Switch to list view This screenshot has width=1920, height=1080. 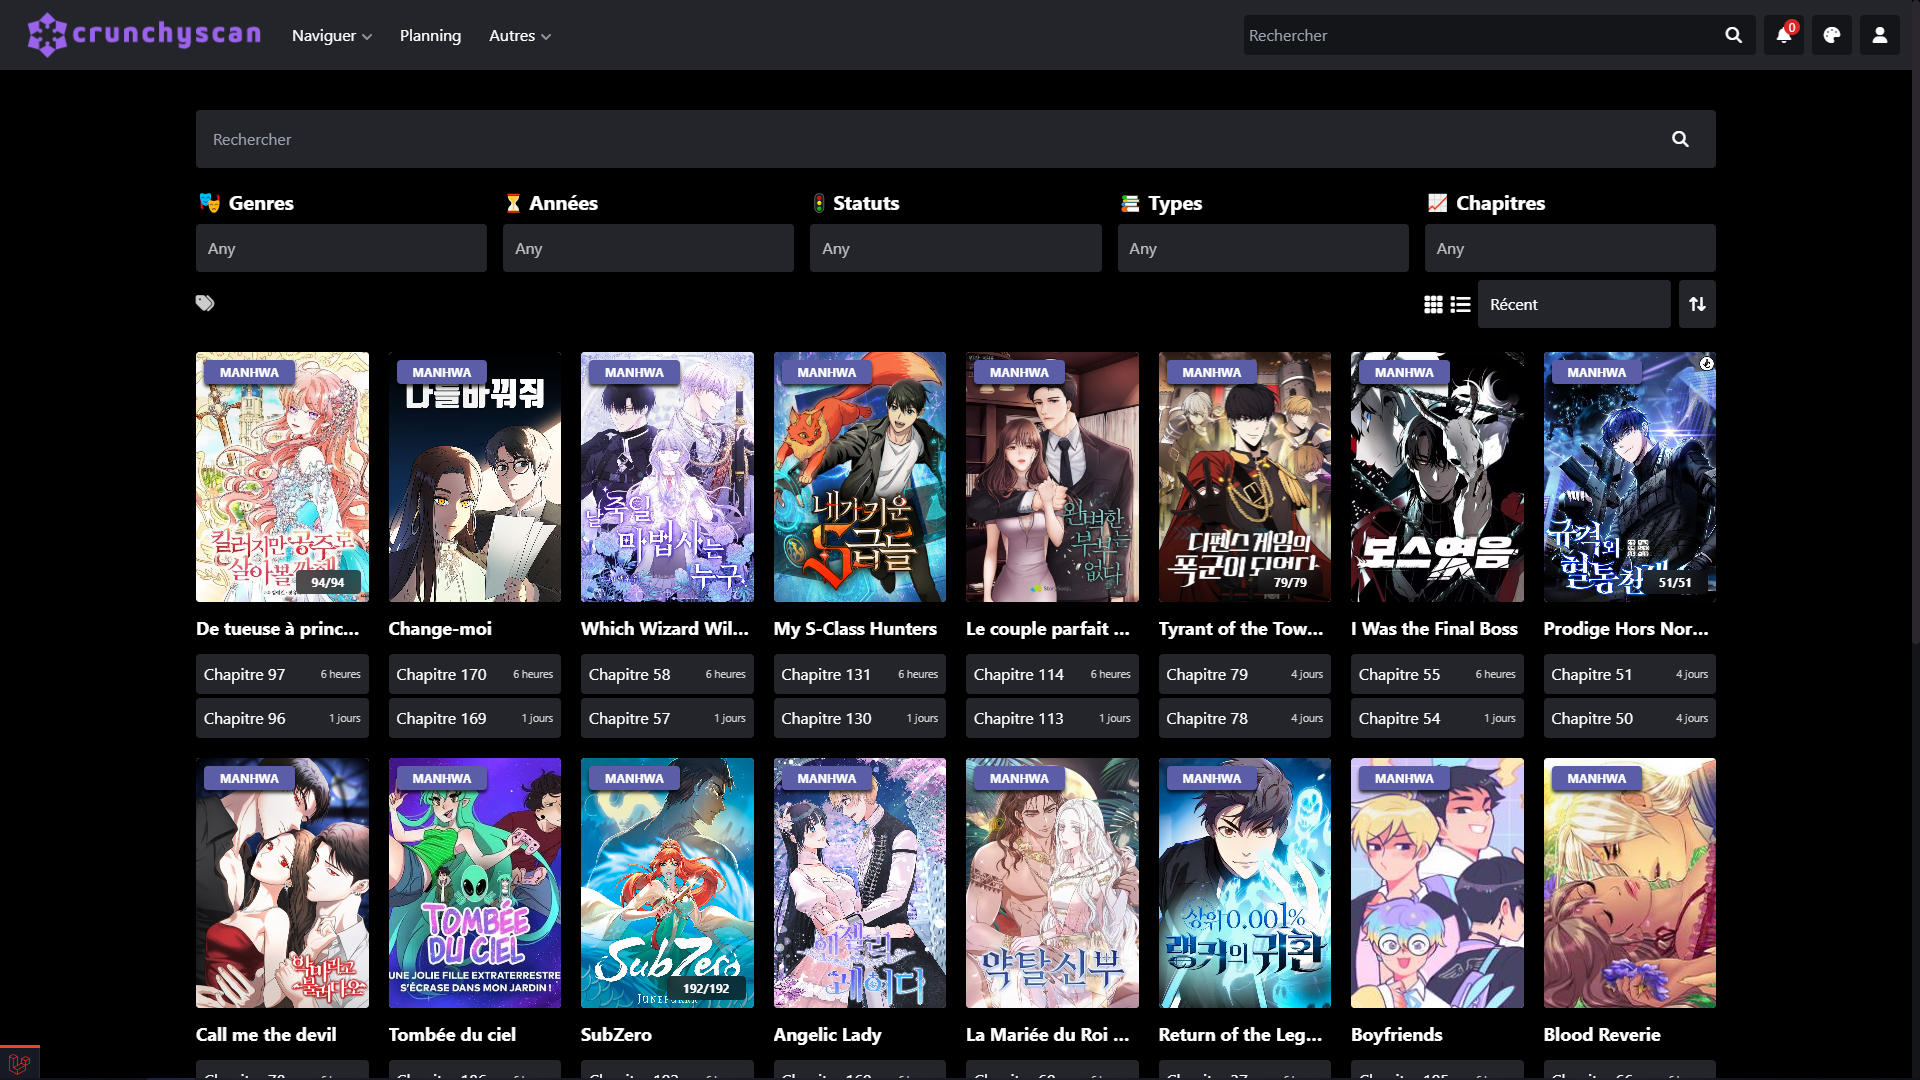[x=1460, y=304]
